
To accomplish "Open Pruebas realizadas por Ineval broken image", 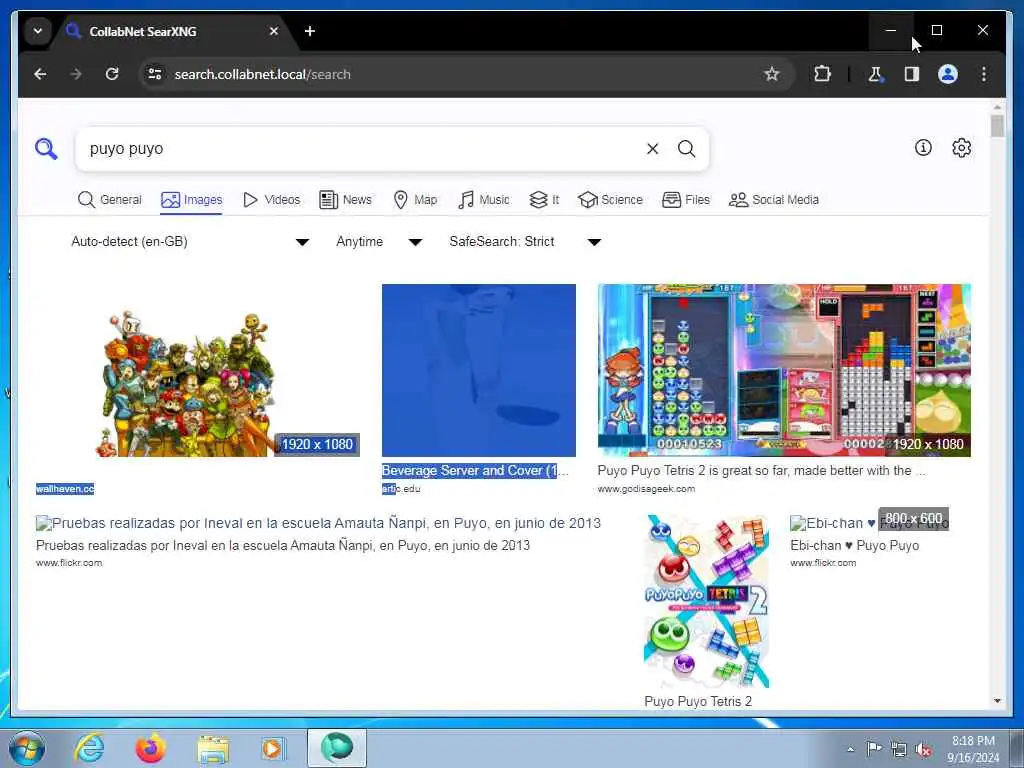I will (318, 523).
